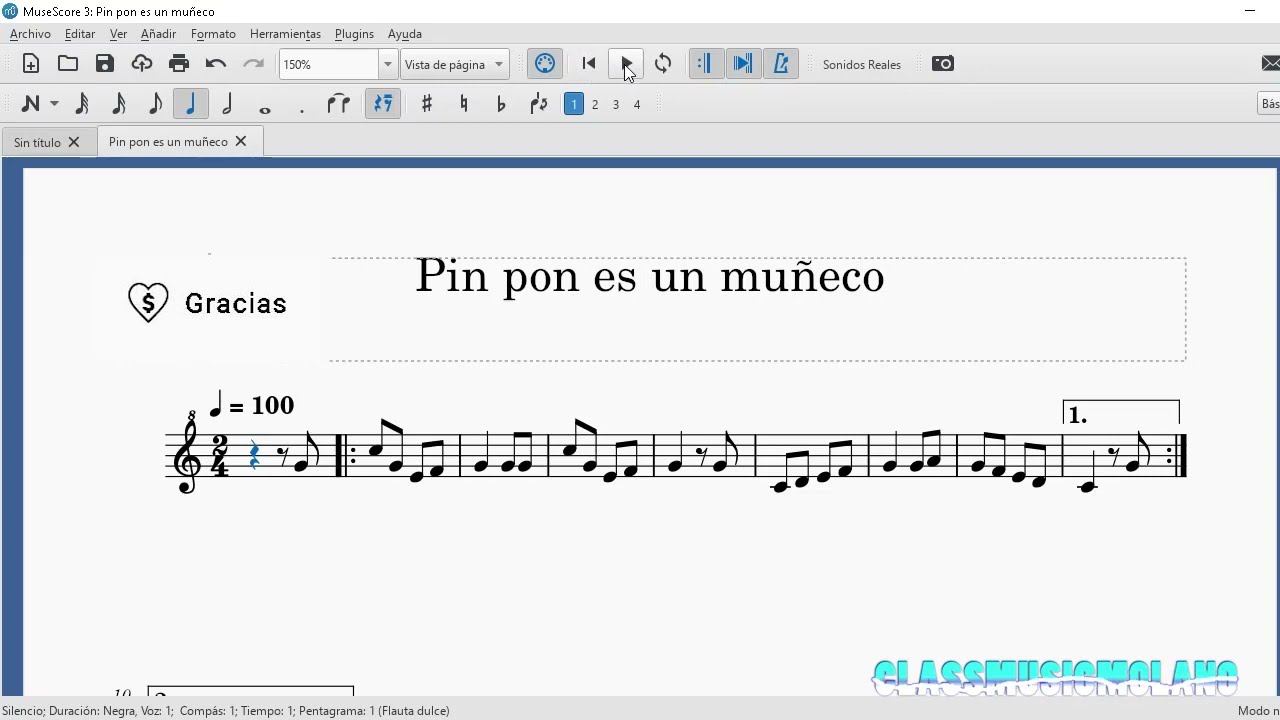The width and height of the screenshot is (1280, 720).
Task: Click Sonidos Reales toolbar label
Action: pyautogui.click(x=862, y=64)
